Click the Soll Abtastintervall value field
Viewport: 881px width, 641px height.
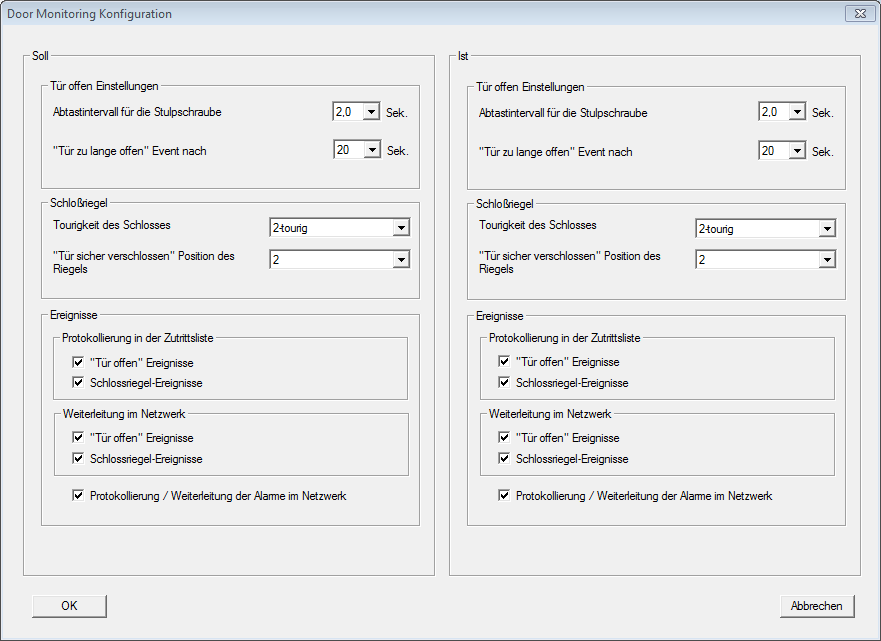(x=347, y=112)
